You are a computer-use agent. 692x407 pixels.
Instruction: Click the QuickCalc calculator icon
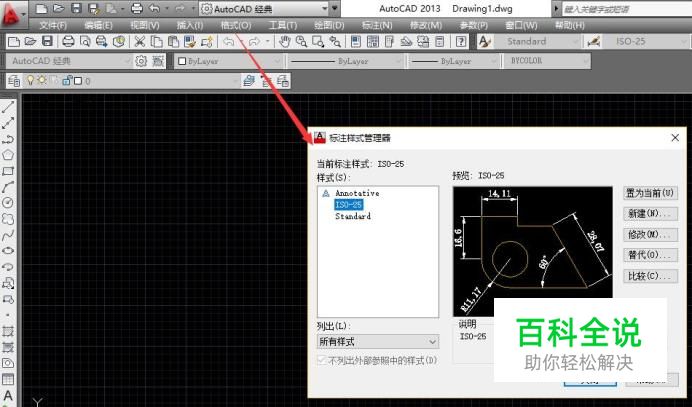[439, 42]
